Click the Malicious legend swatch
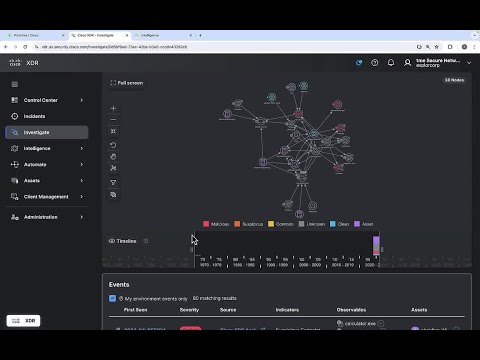The height and width of the screenshot is (360, 480). (x=206, y=224)
